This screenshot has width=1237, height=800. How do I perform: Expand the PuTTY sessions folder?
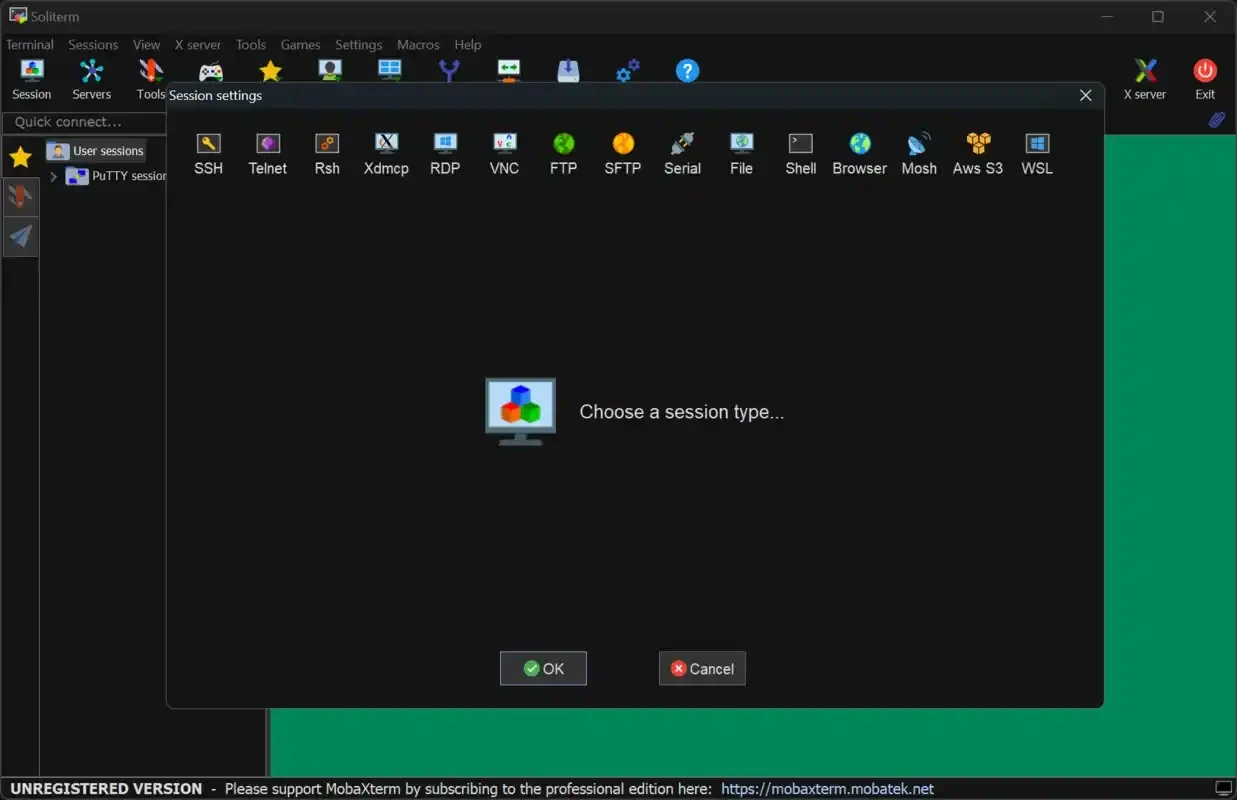pyautogui.click(x=53, y=176)
